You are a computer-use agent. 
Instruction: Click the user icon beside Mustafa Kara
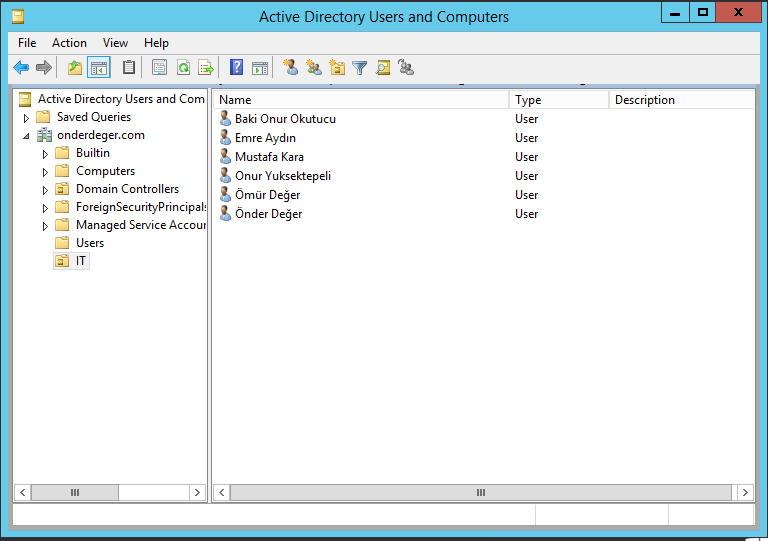(225, 157)
